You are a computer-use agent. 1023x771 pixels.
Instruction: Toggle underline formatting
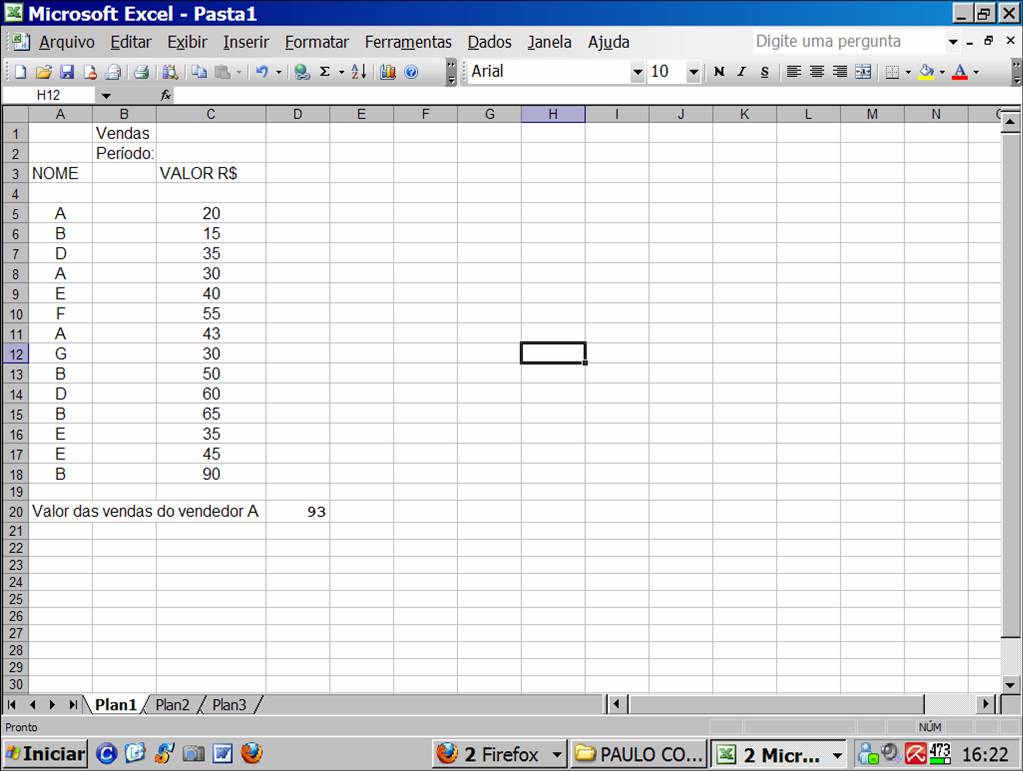(x=764, y=71)
